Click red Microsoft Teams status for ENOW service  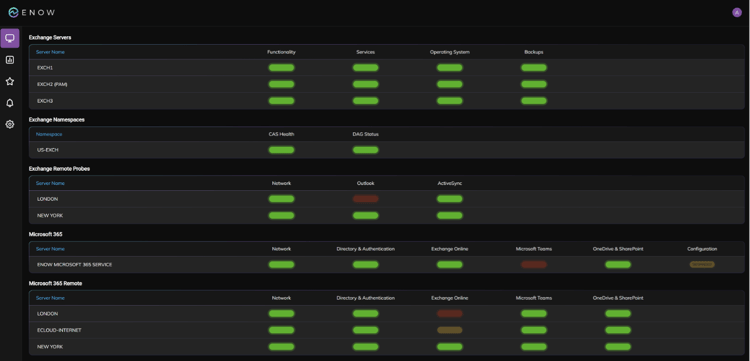(534, 264)
